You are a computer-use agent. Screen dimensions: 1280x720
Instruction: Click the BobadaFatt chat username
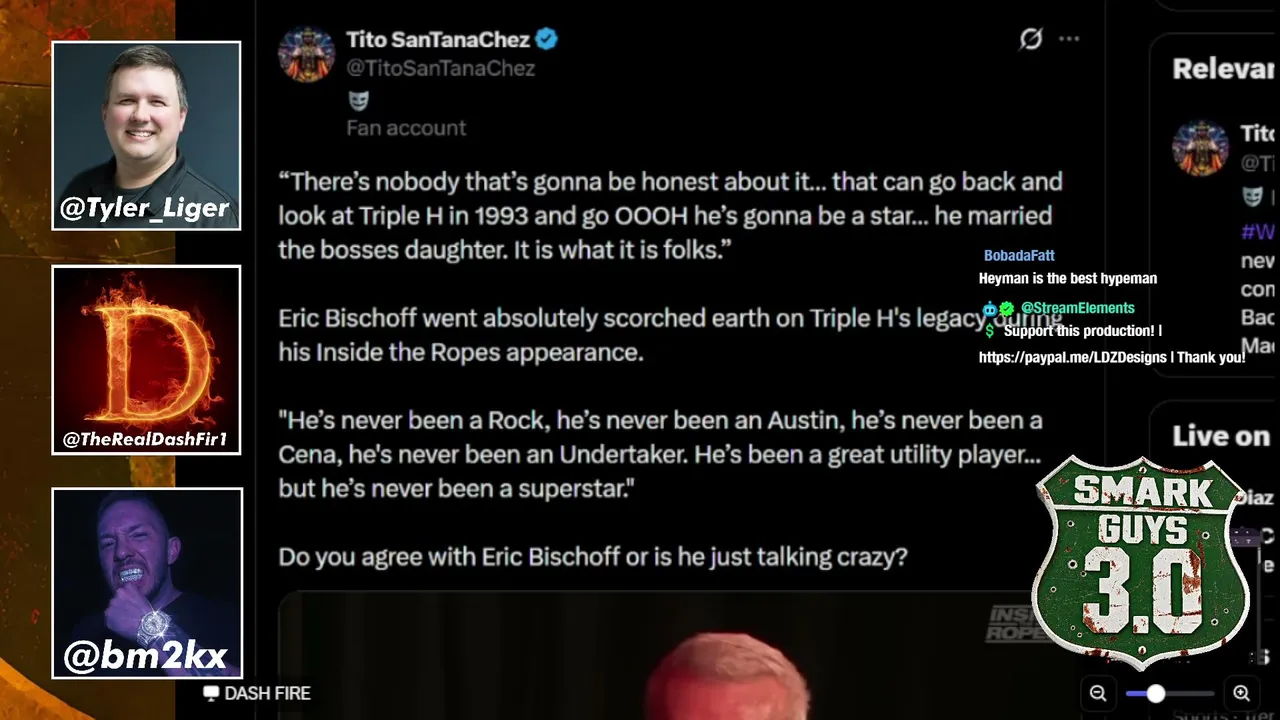coord(1019,256)
